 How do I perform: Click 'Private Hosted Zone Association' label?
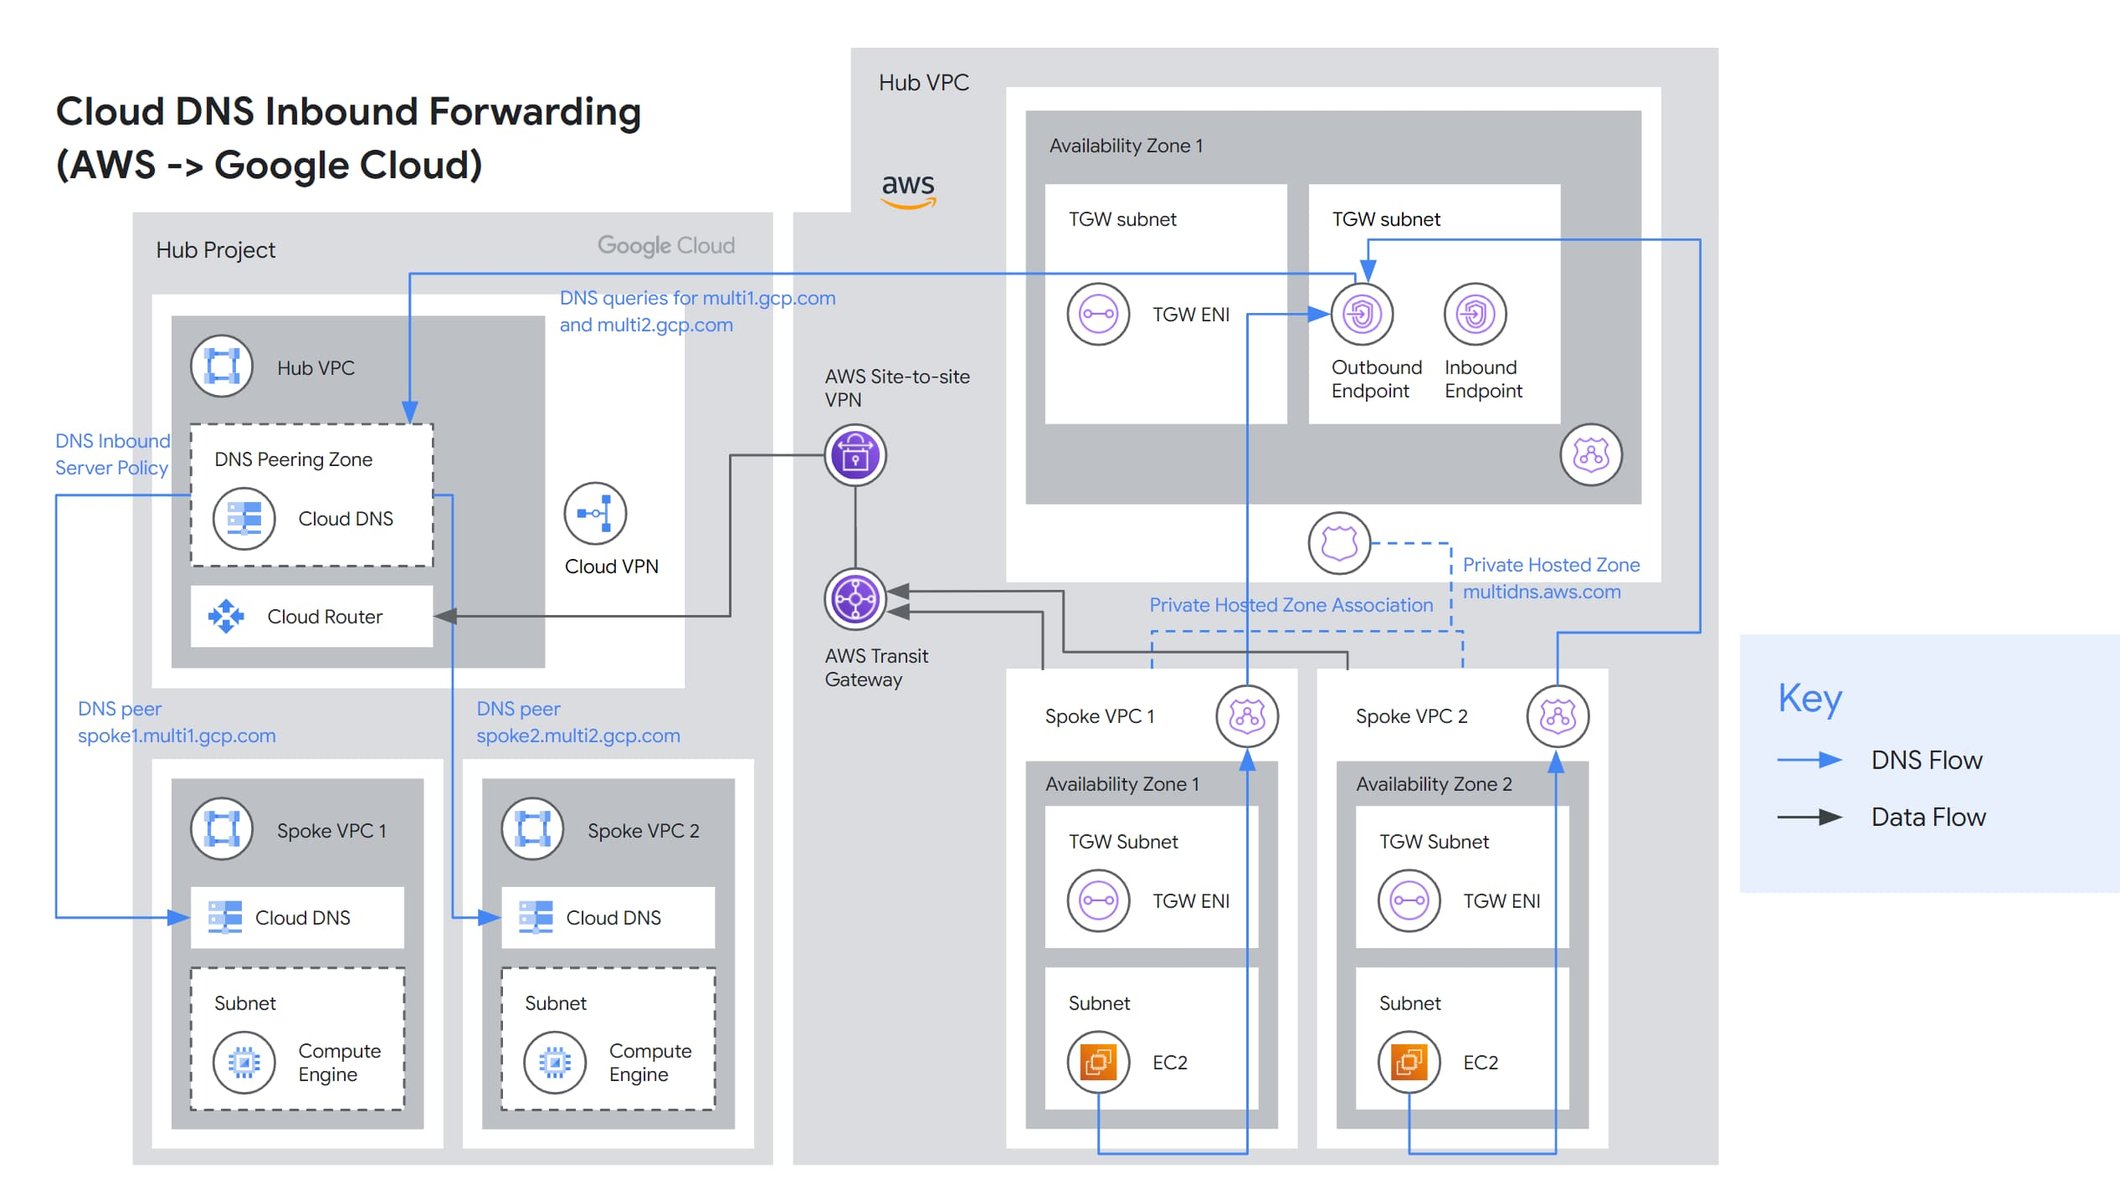pyautogui.click(x=1291, y=605)
